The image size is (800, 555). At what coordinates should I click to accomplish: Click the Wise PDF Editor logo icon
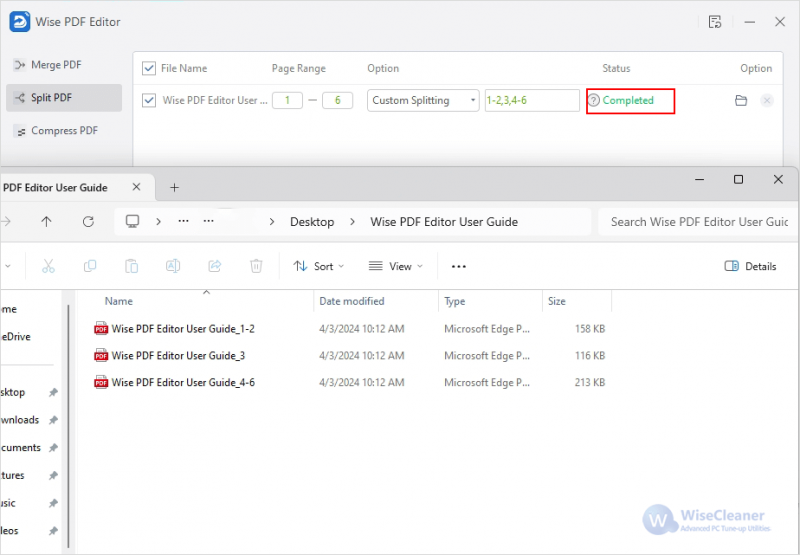point(20,22)
